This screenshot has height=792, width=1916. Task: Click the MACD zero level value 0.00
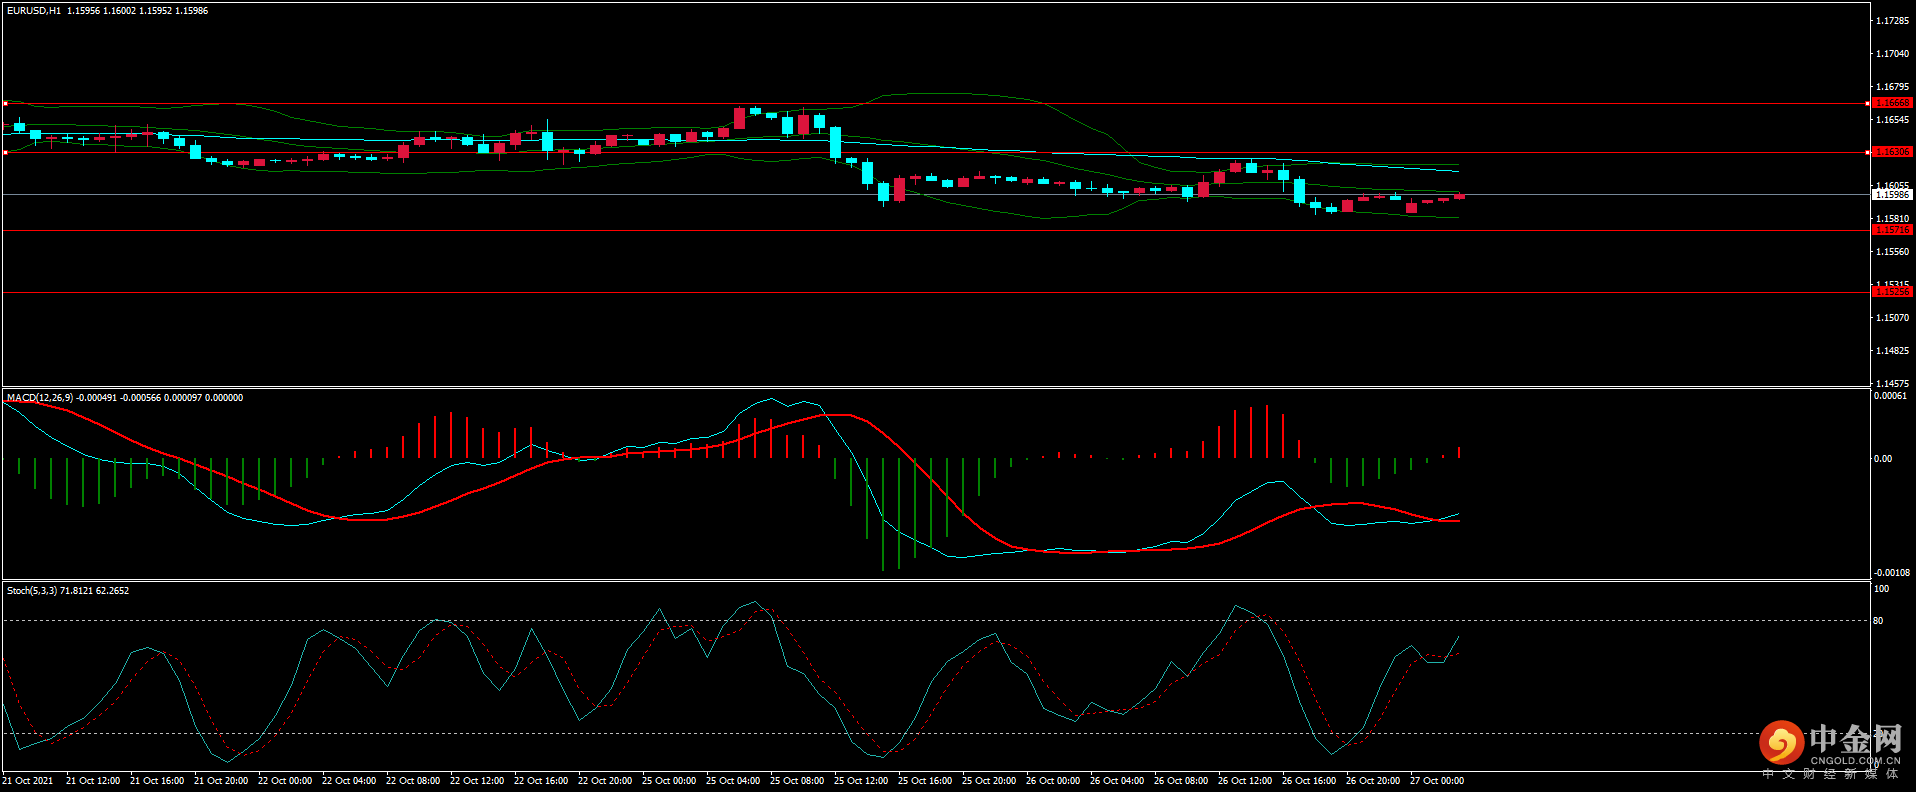[x=1883, y=459]
